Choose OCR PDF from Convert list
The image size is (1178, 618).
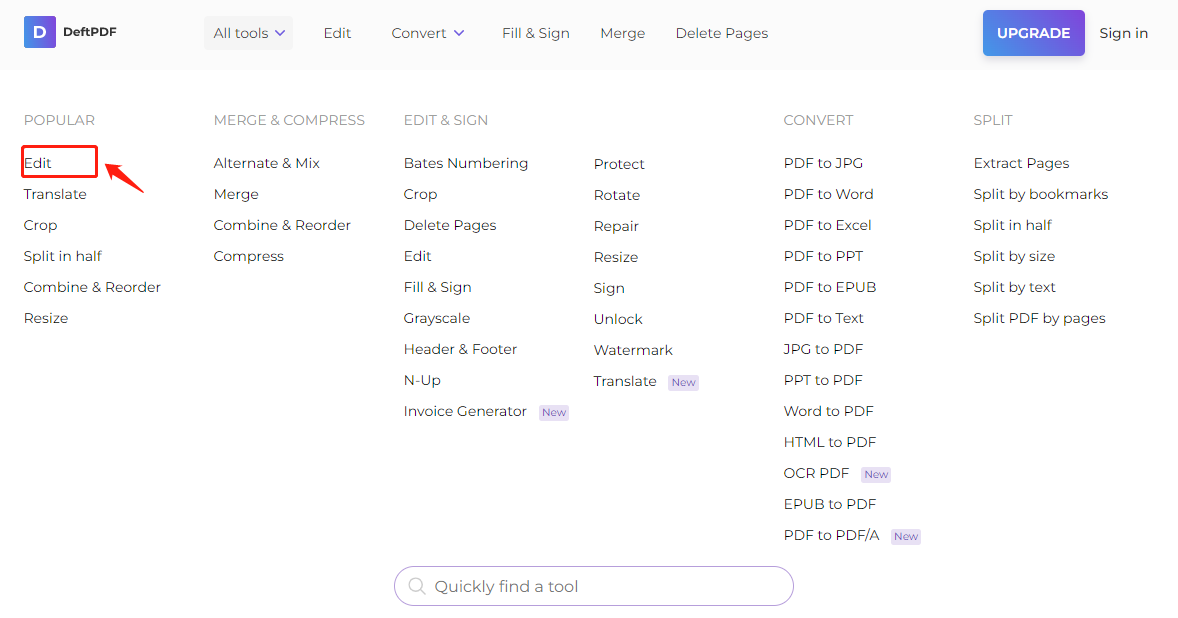click(814, 472)
